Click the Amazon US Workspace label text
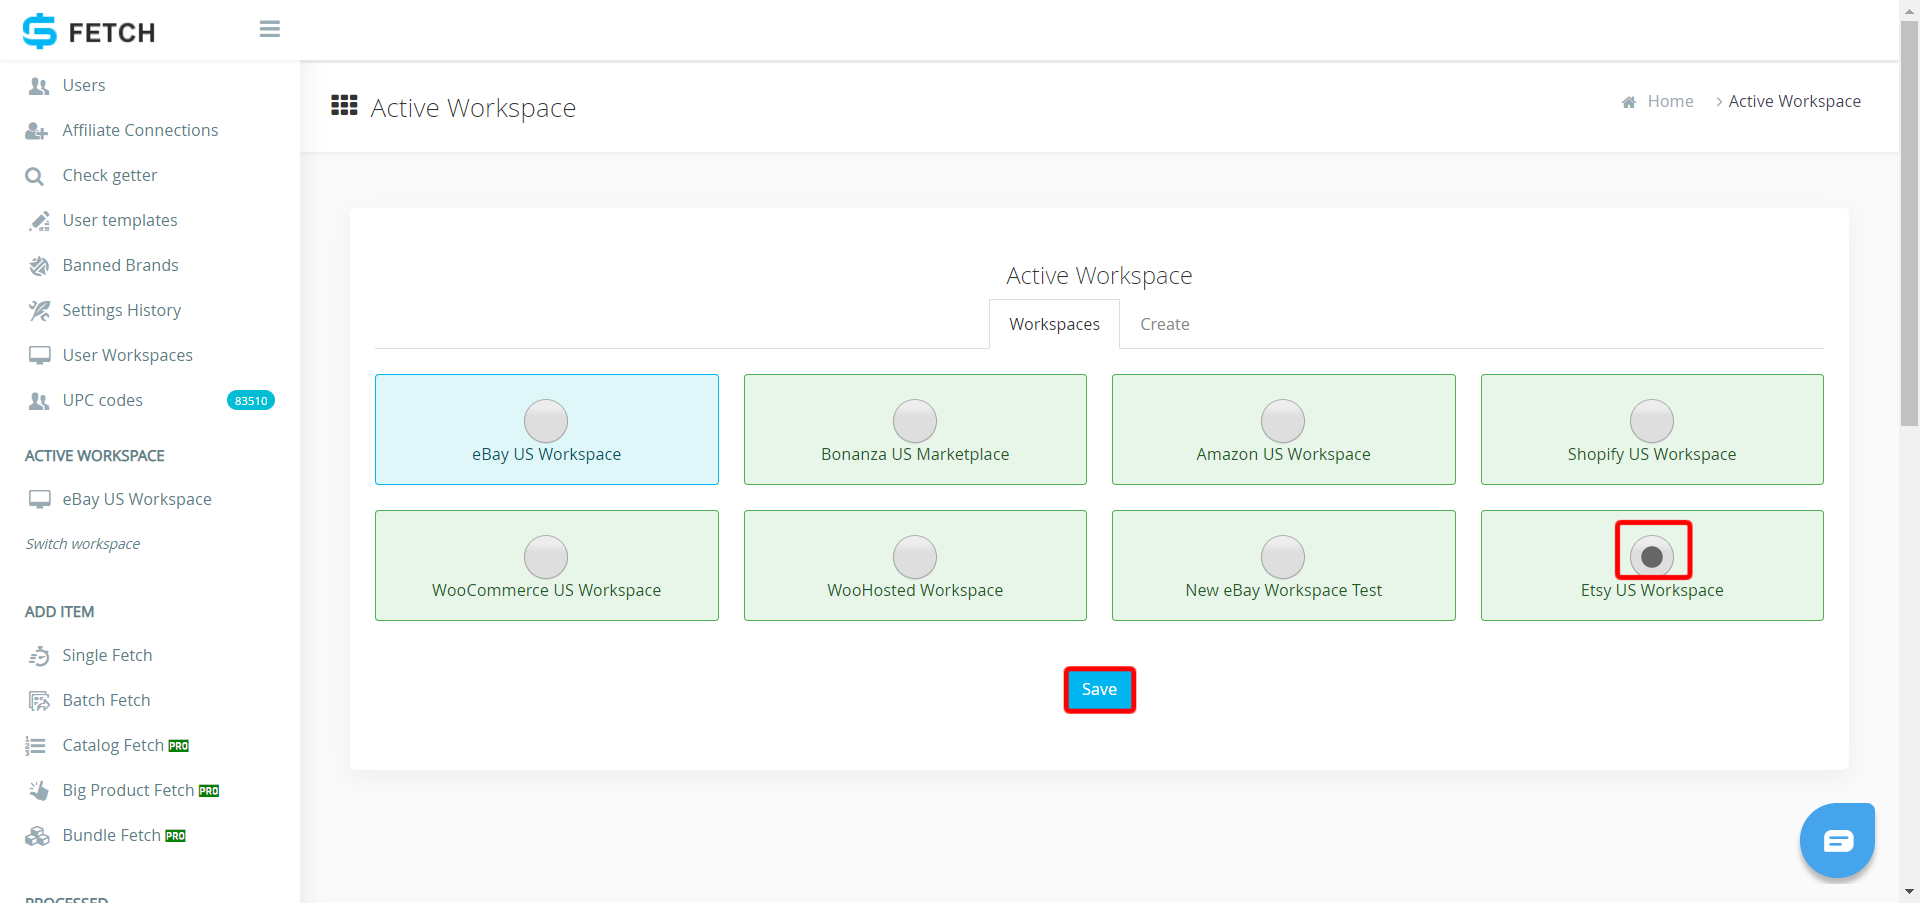The image size is (1920, 903). tap(1283, 454)
